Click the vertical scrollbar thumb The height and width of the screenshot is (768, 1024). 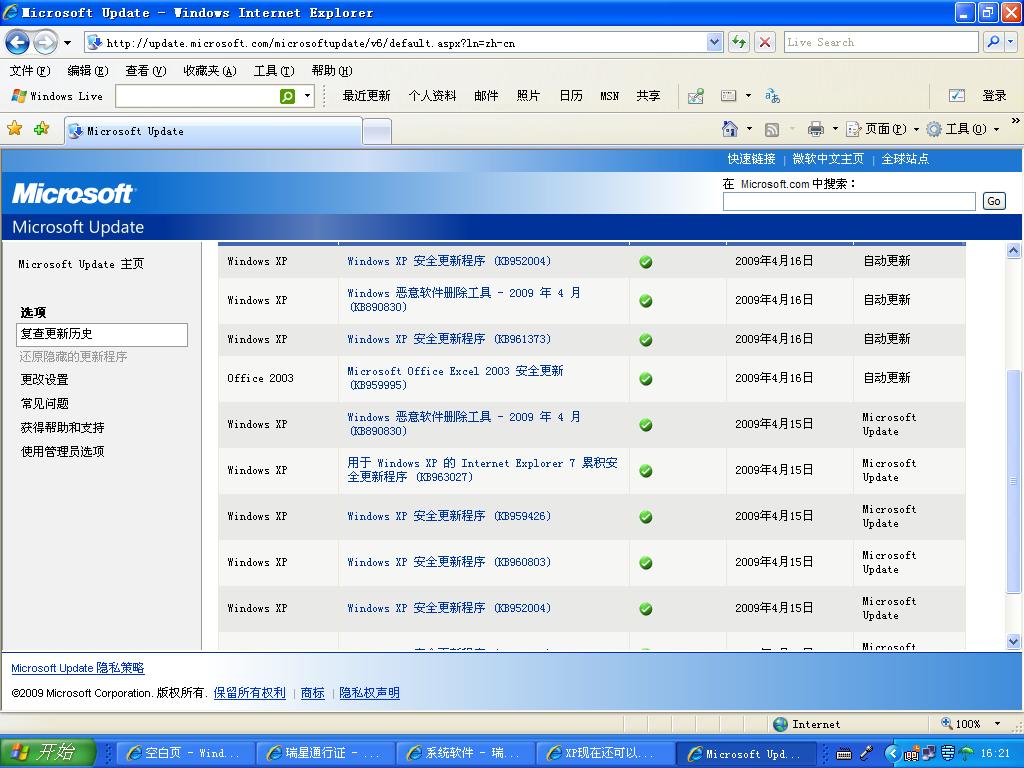click(1014, 481)
